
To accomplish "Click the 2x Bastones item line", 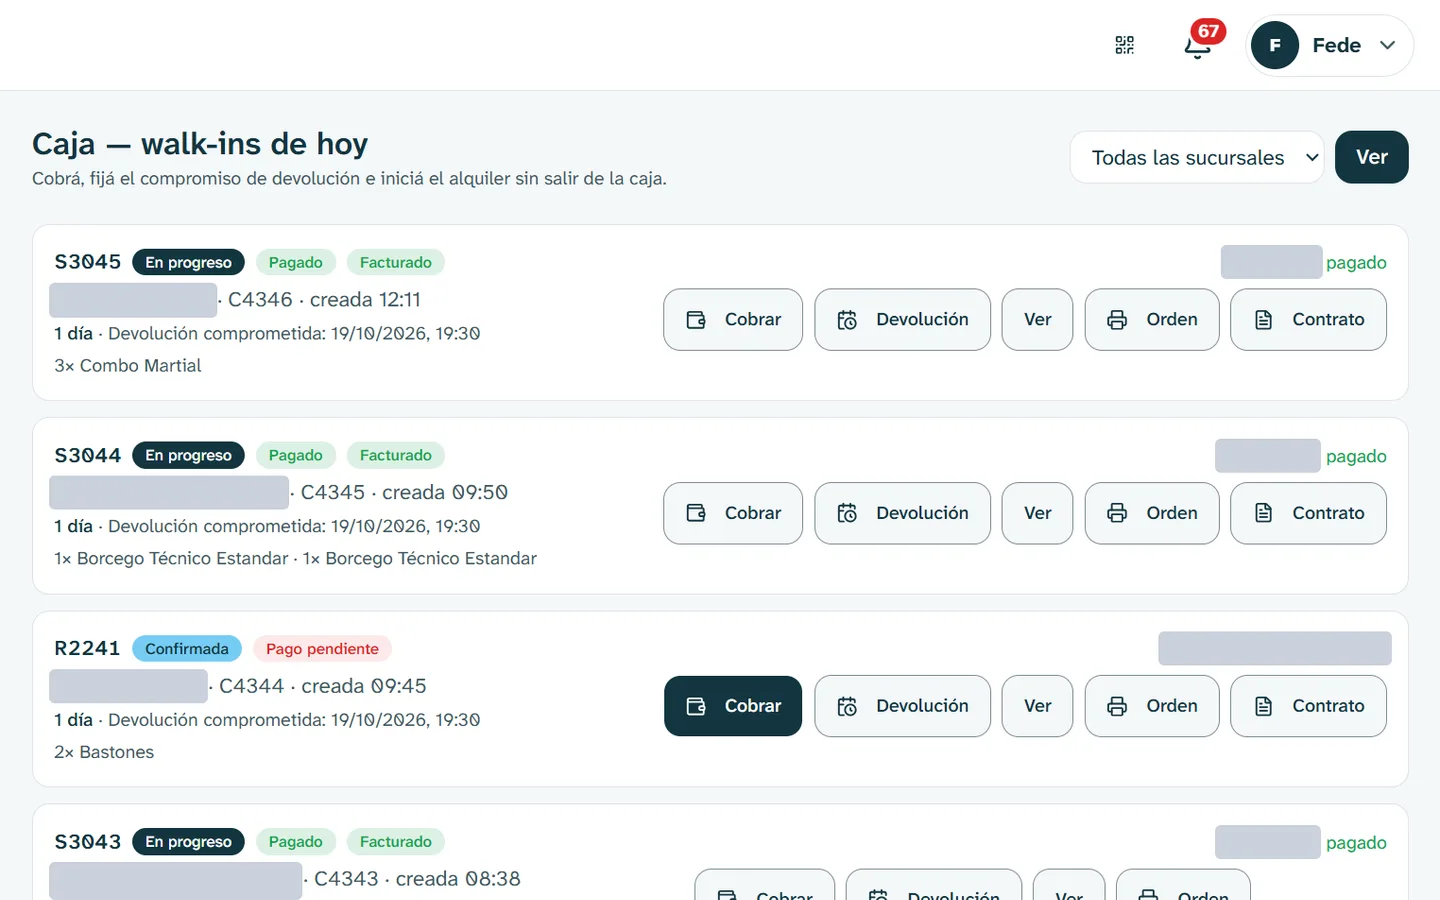I will [x=104, y=752].
